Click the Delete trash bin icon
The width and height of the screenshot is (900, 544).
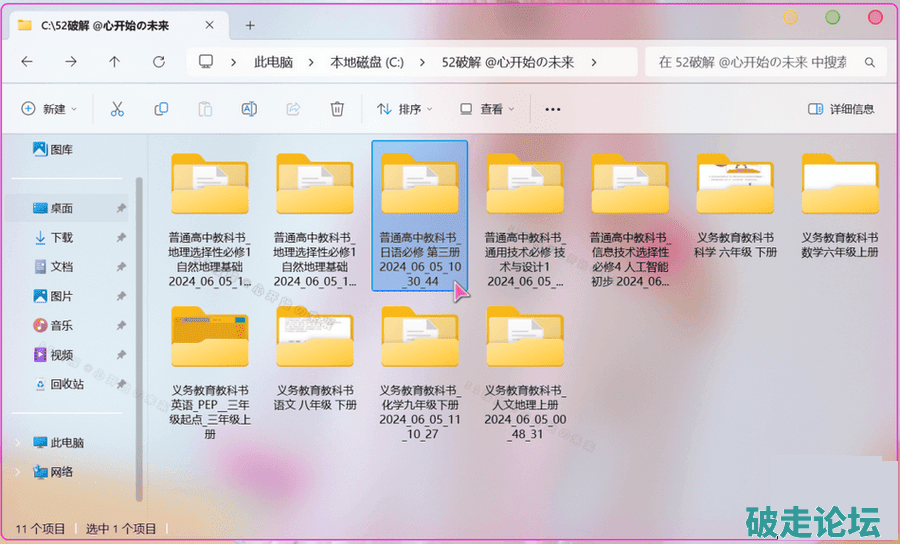click(x=338, y=109)
